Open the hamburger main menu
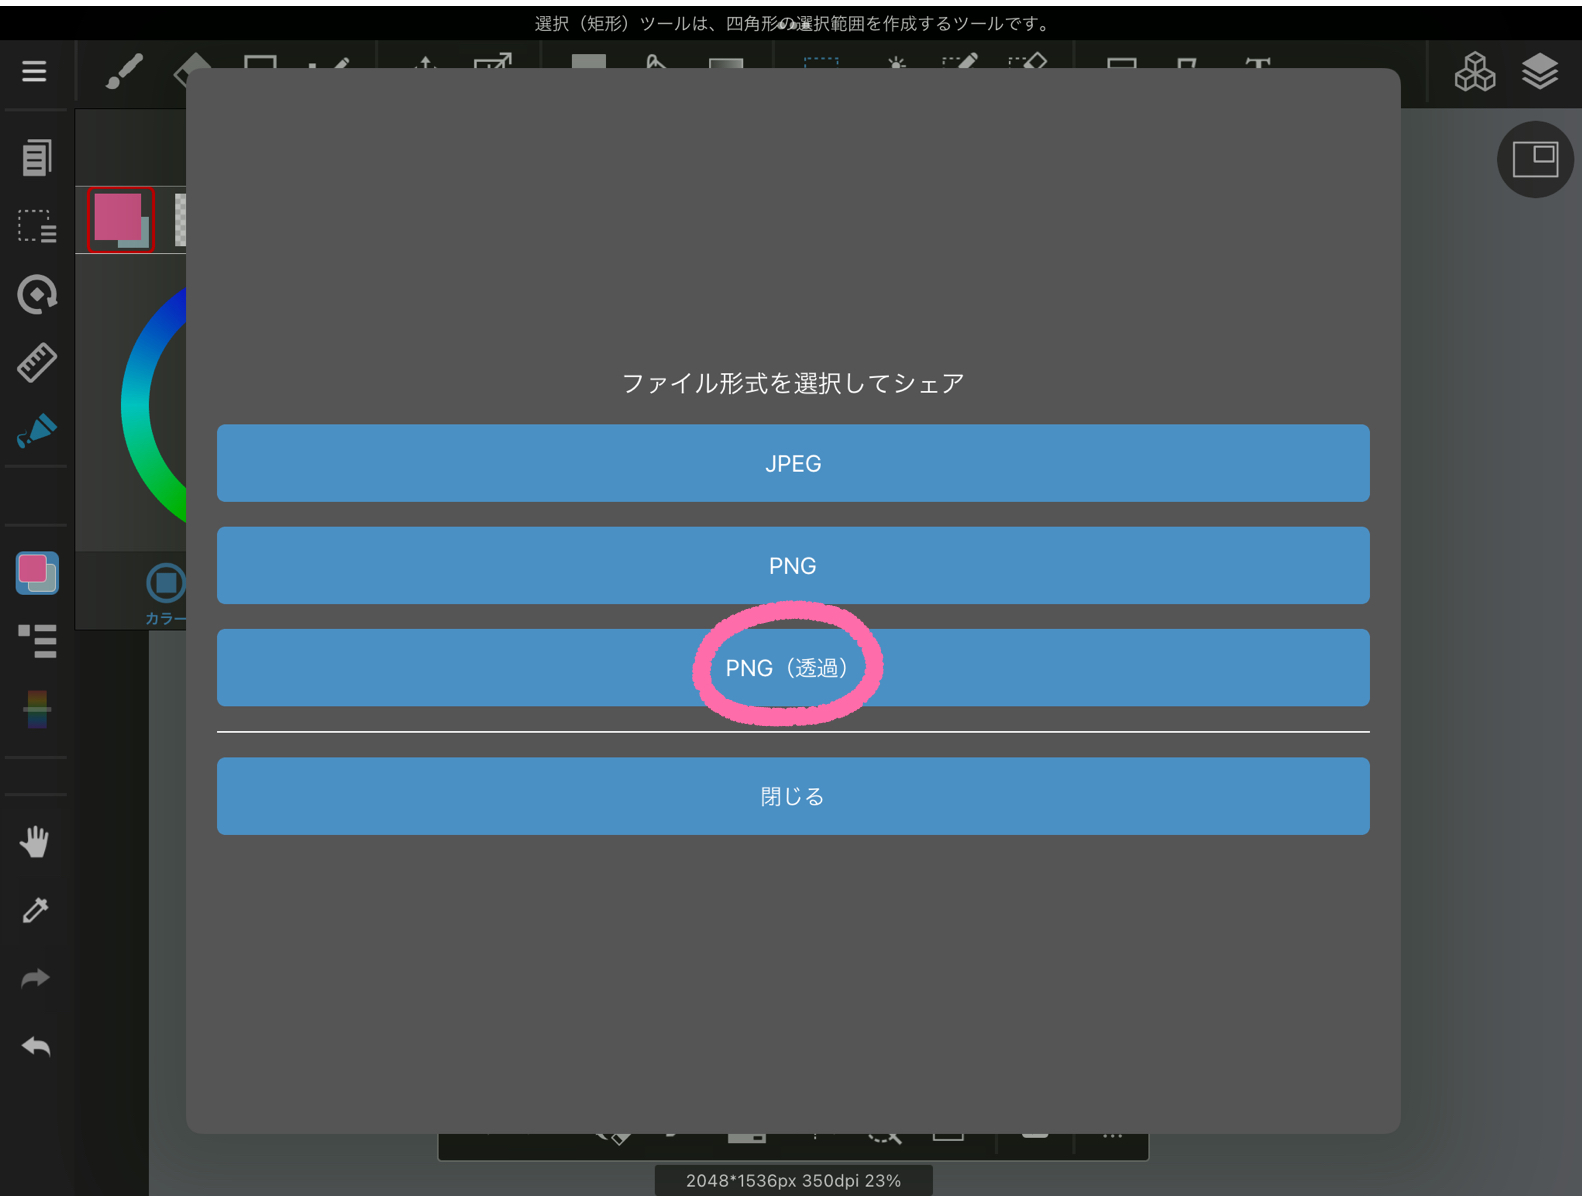The image size is (1582, 1204). tap(34, 71)
